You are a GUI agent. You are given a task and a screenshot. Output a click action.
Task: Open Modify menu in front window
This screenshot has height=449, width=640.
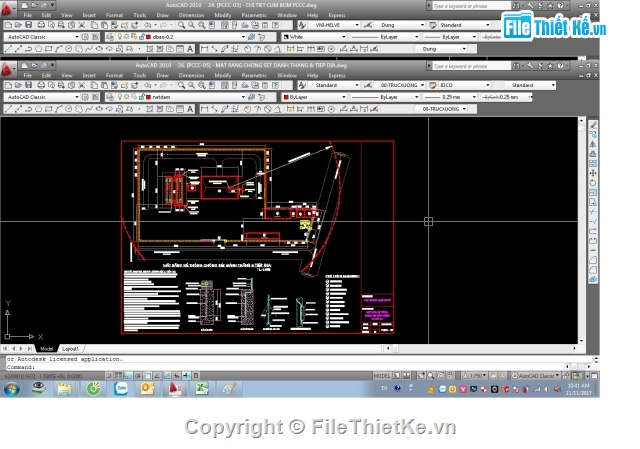click(222, 76)
